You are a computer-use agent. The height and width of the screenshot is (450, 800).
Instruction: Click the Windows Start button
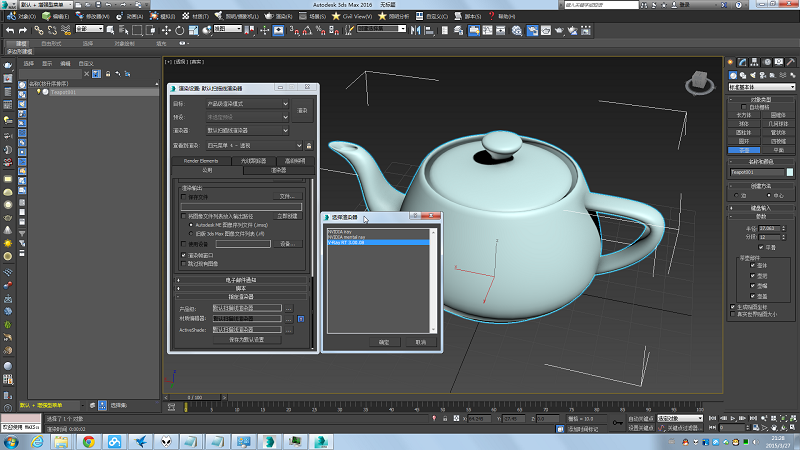[12, 441]
